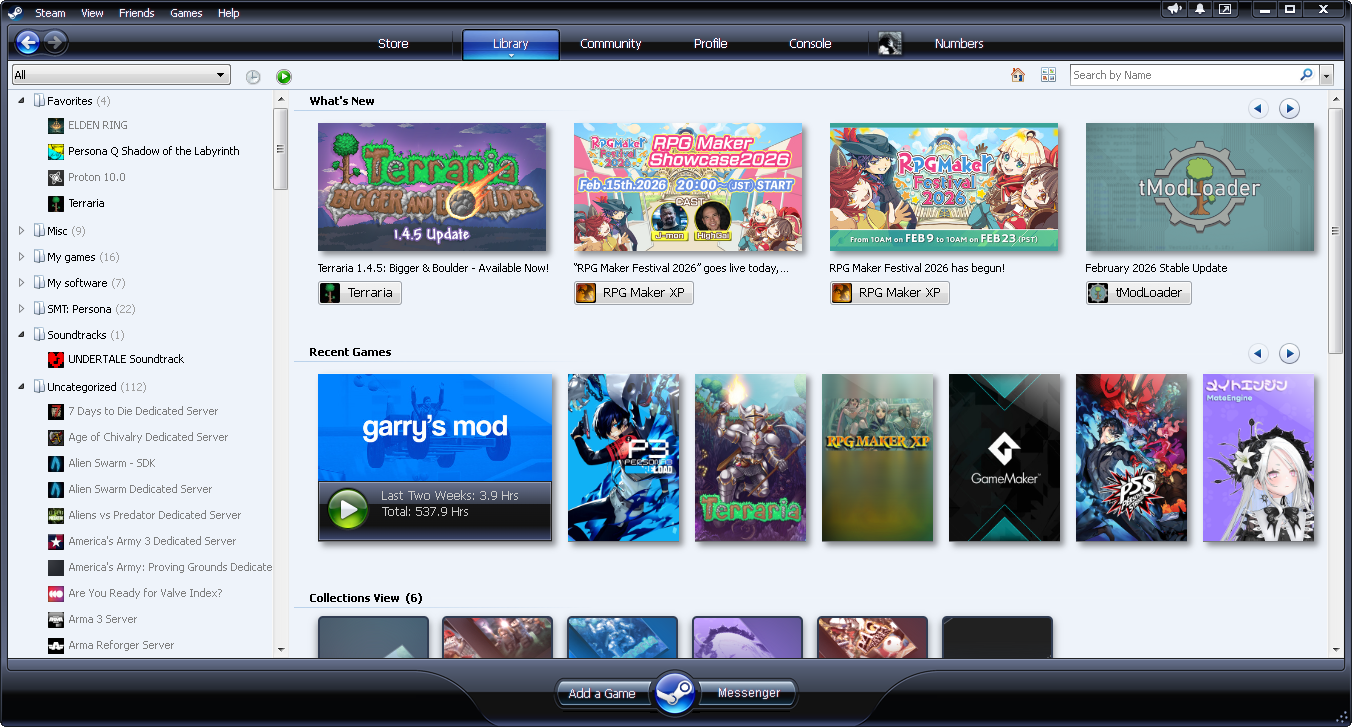Click the Age of Chivalry server icon
This screenshot has height=727, width=1352.
(56, 438)
